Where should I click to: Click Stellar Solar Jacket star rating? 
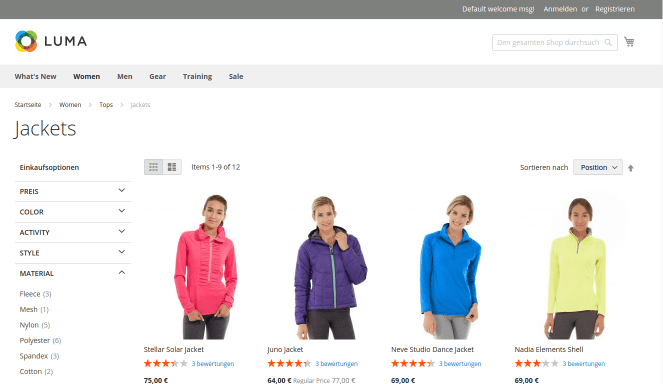coord(166,363)
